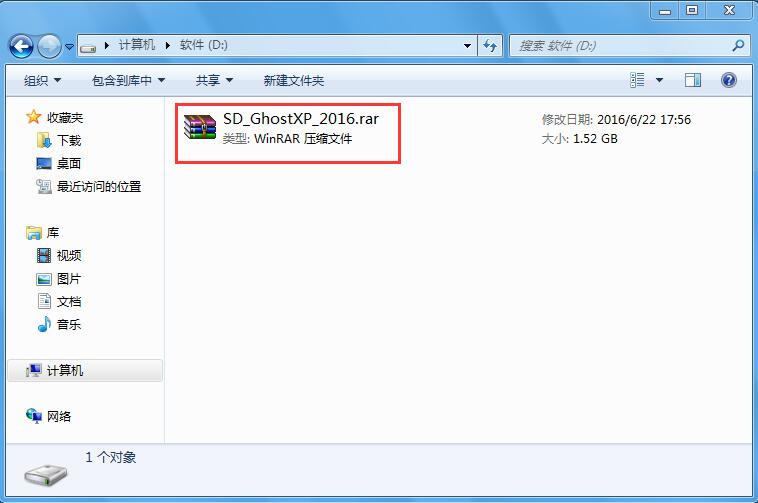
Task: Click the Forward navigation arrow button
Action: click(49, 47)
